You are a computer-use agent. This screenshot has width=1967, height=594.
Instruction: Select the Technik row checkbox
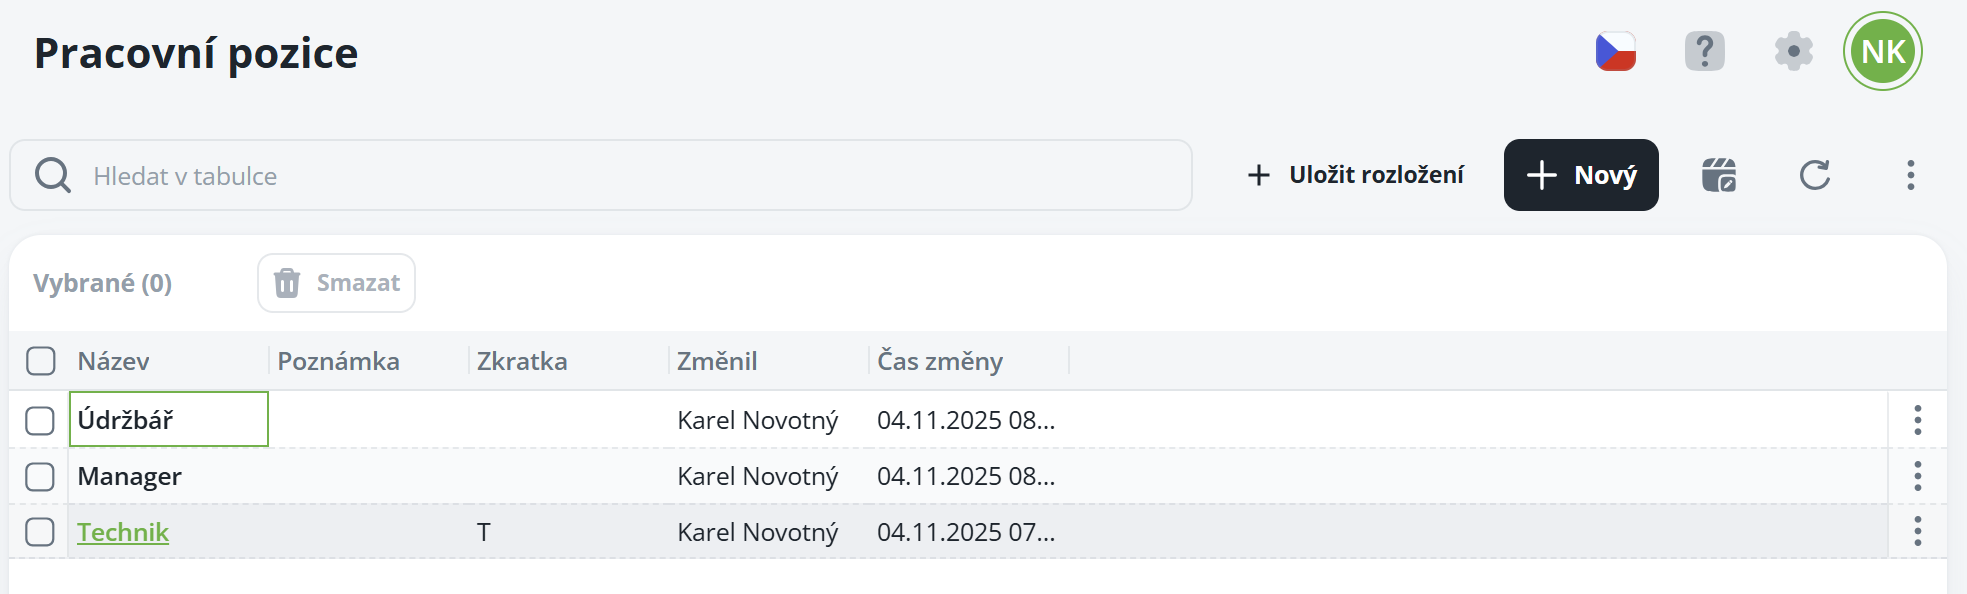pos(40,532)
